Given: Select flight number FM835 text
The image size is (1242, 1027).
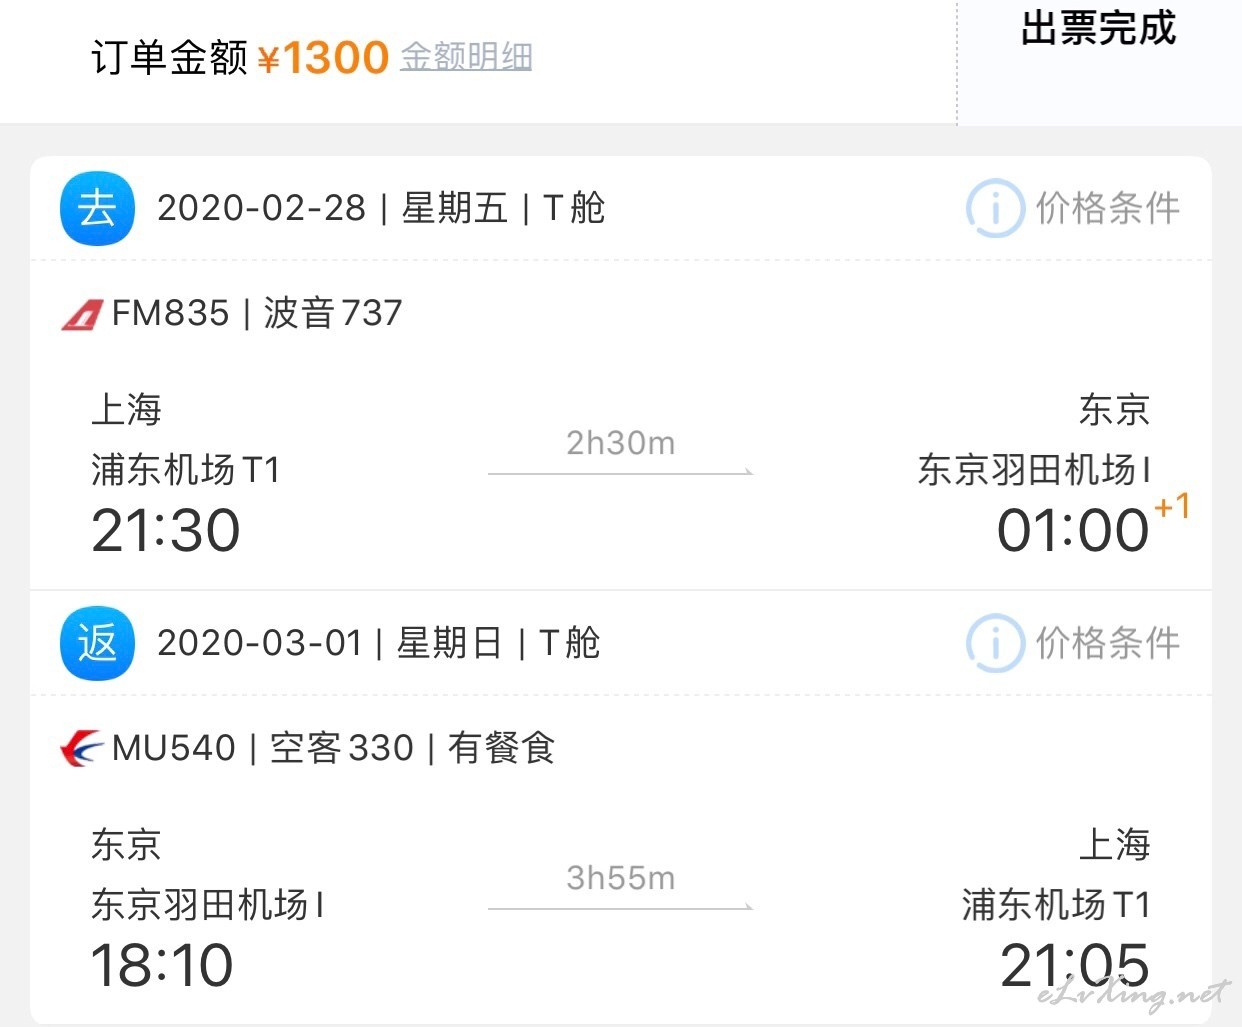Looking at the screenshot, I should pyautogui.click(x=171, y=313).
